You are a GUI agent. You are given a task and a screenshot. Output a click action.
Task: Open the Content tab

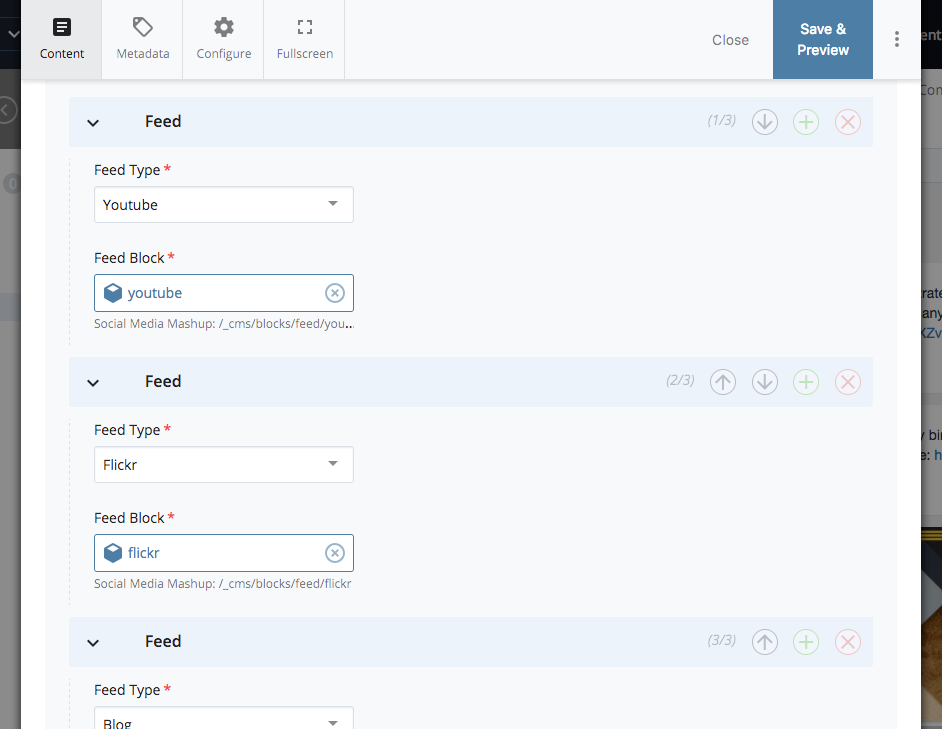pyautogui.click(x=62, y=40)
